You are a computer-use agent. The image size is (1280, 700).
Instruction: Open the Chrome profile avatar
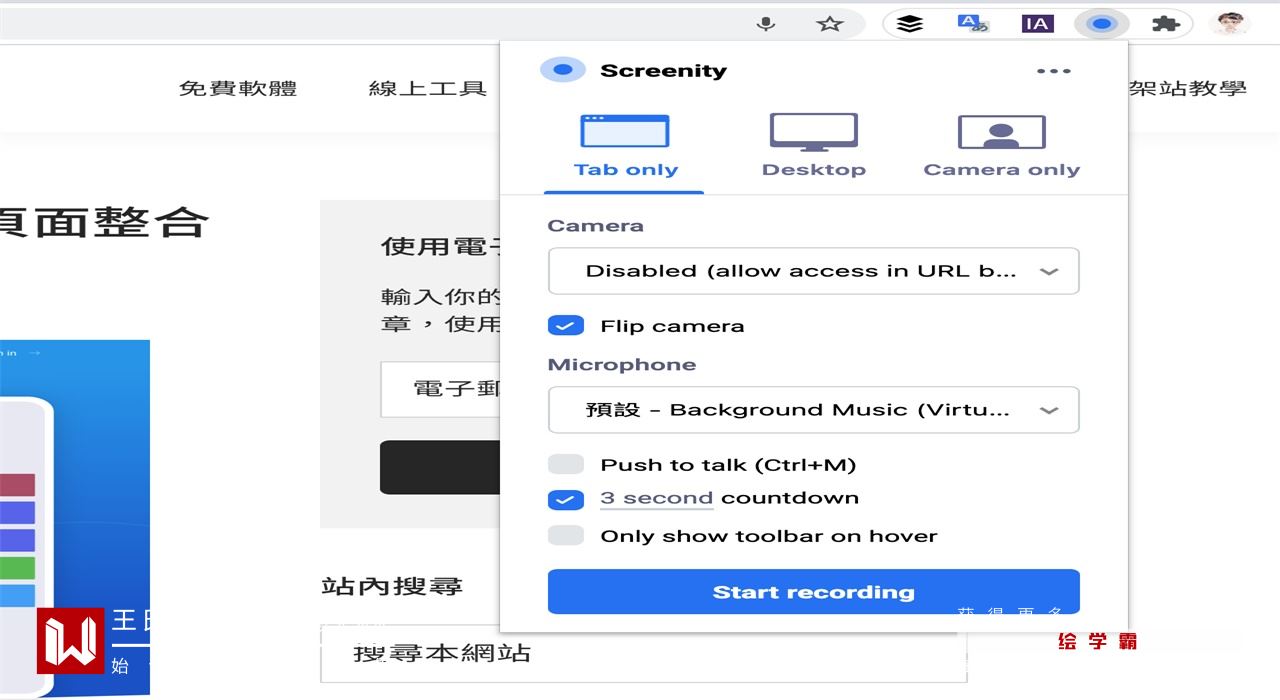point(1228,24)
